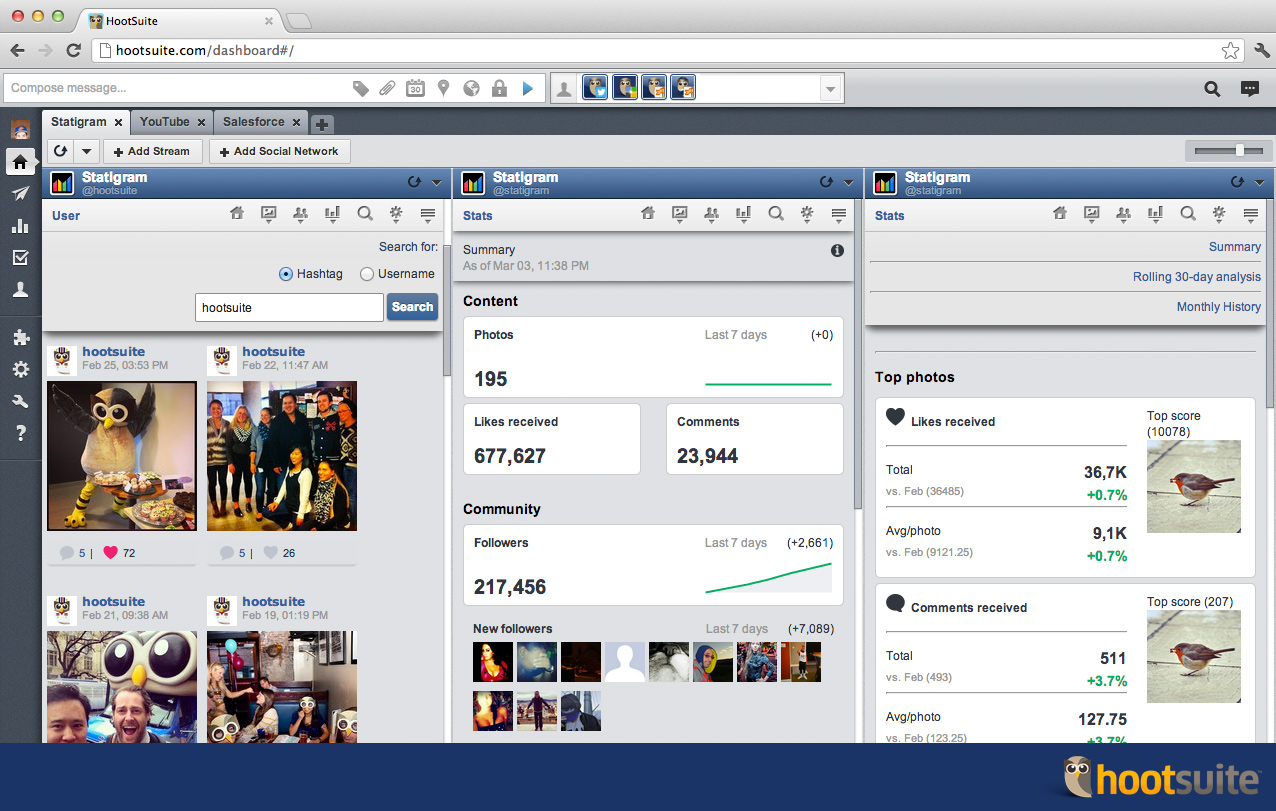
Task: Click the Add Stream button
Action: coord(152,151)
